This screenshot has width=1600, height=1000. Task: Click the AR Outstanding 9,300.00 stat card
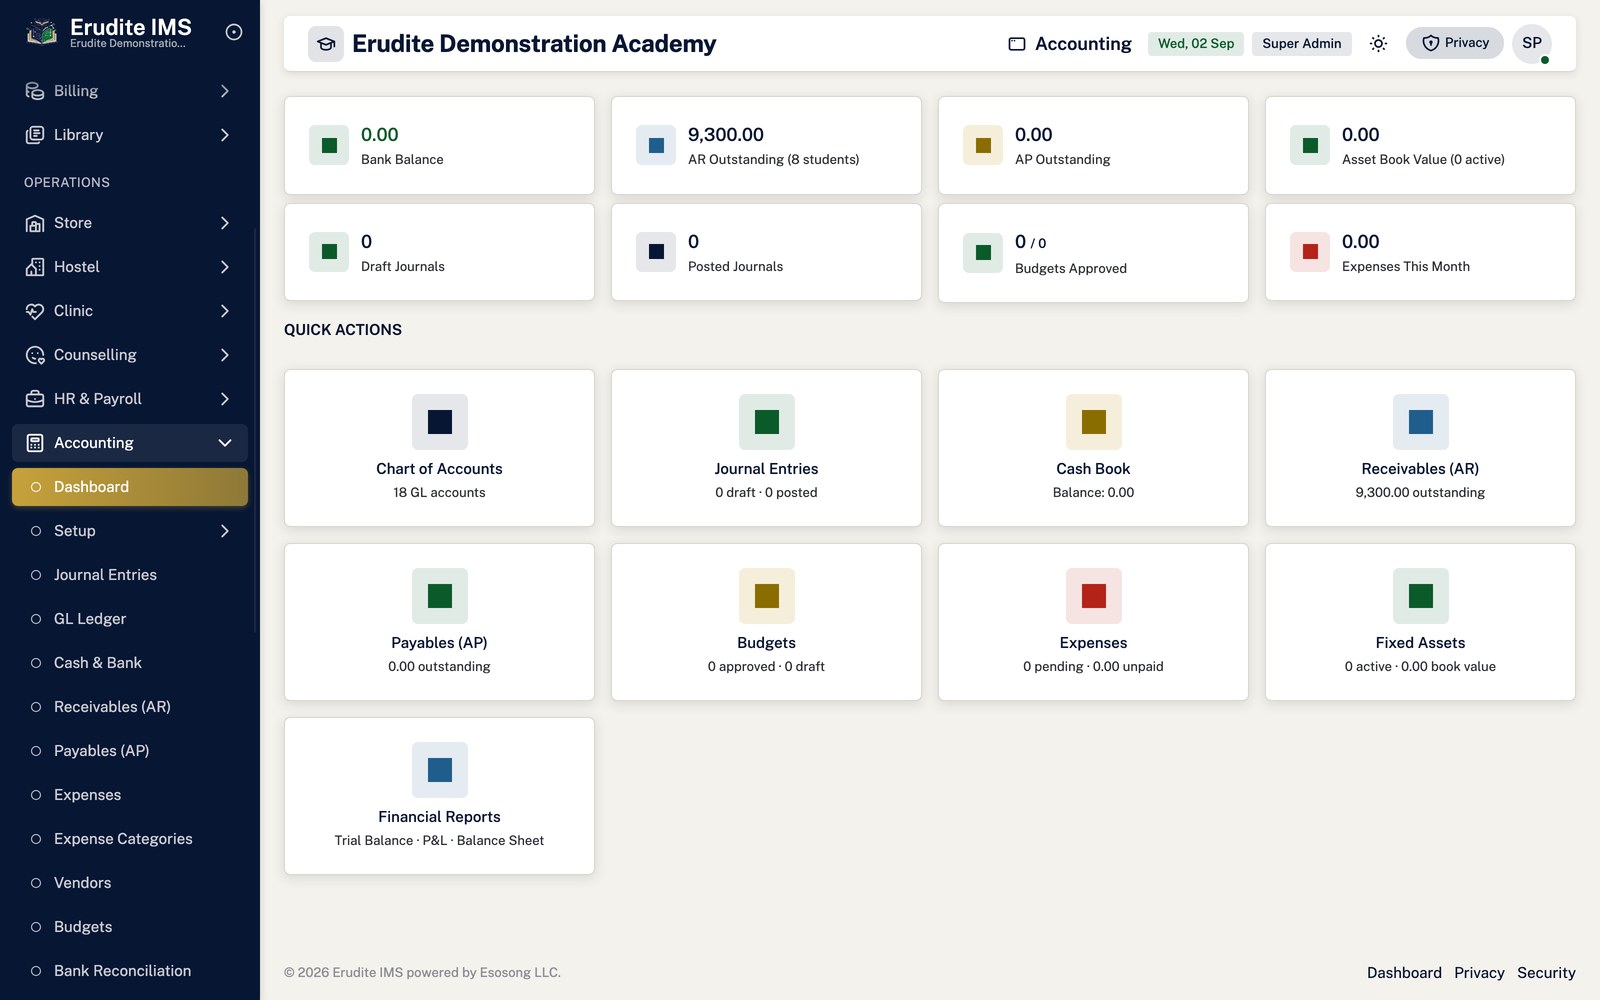pos(767,146)
